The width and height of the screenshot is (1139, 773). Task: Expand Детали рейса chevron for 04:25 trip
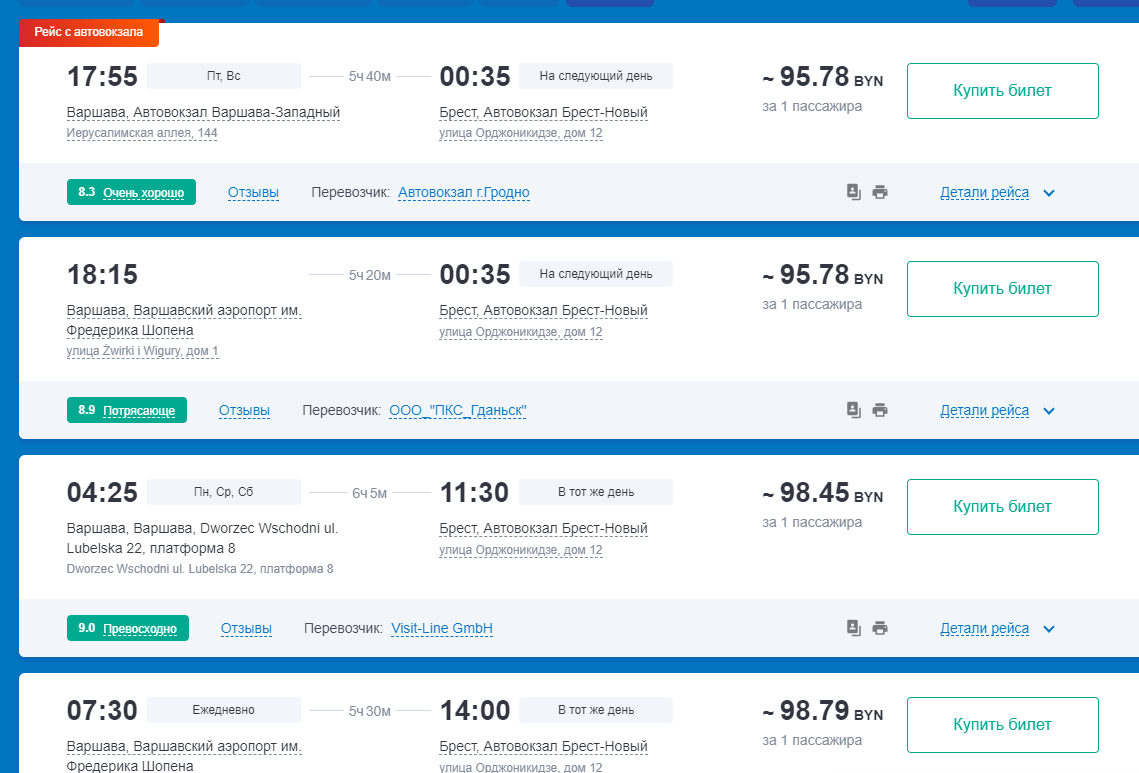pos(1049,629)
